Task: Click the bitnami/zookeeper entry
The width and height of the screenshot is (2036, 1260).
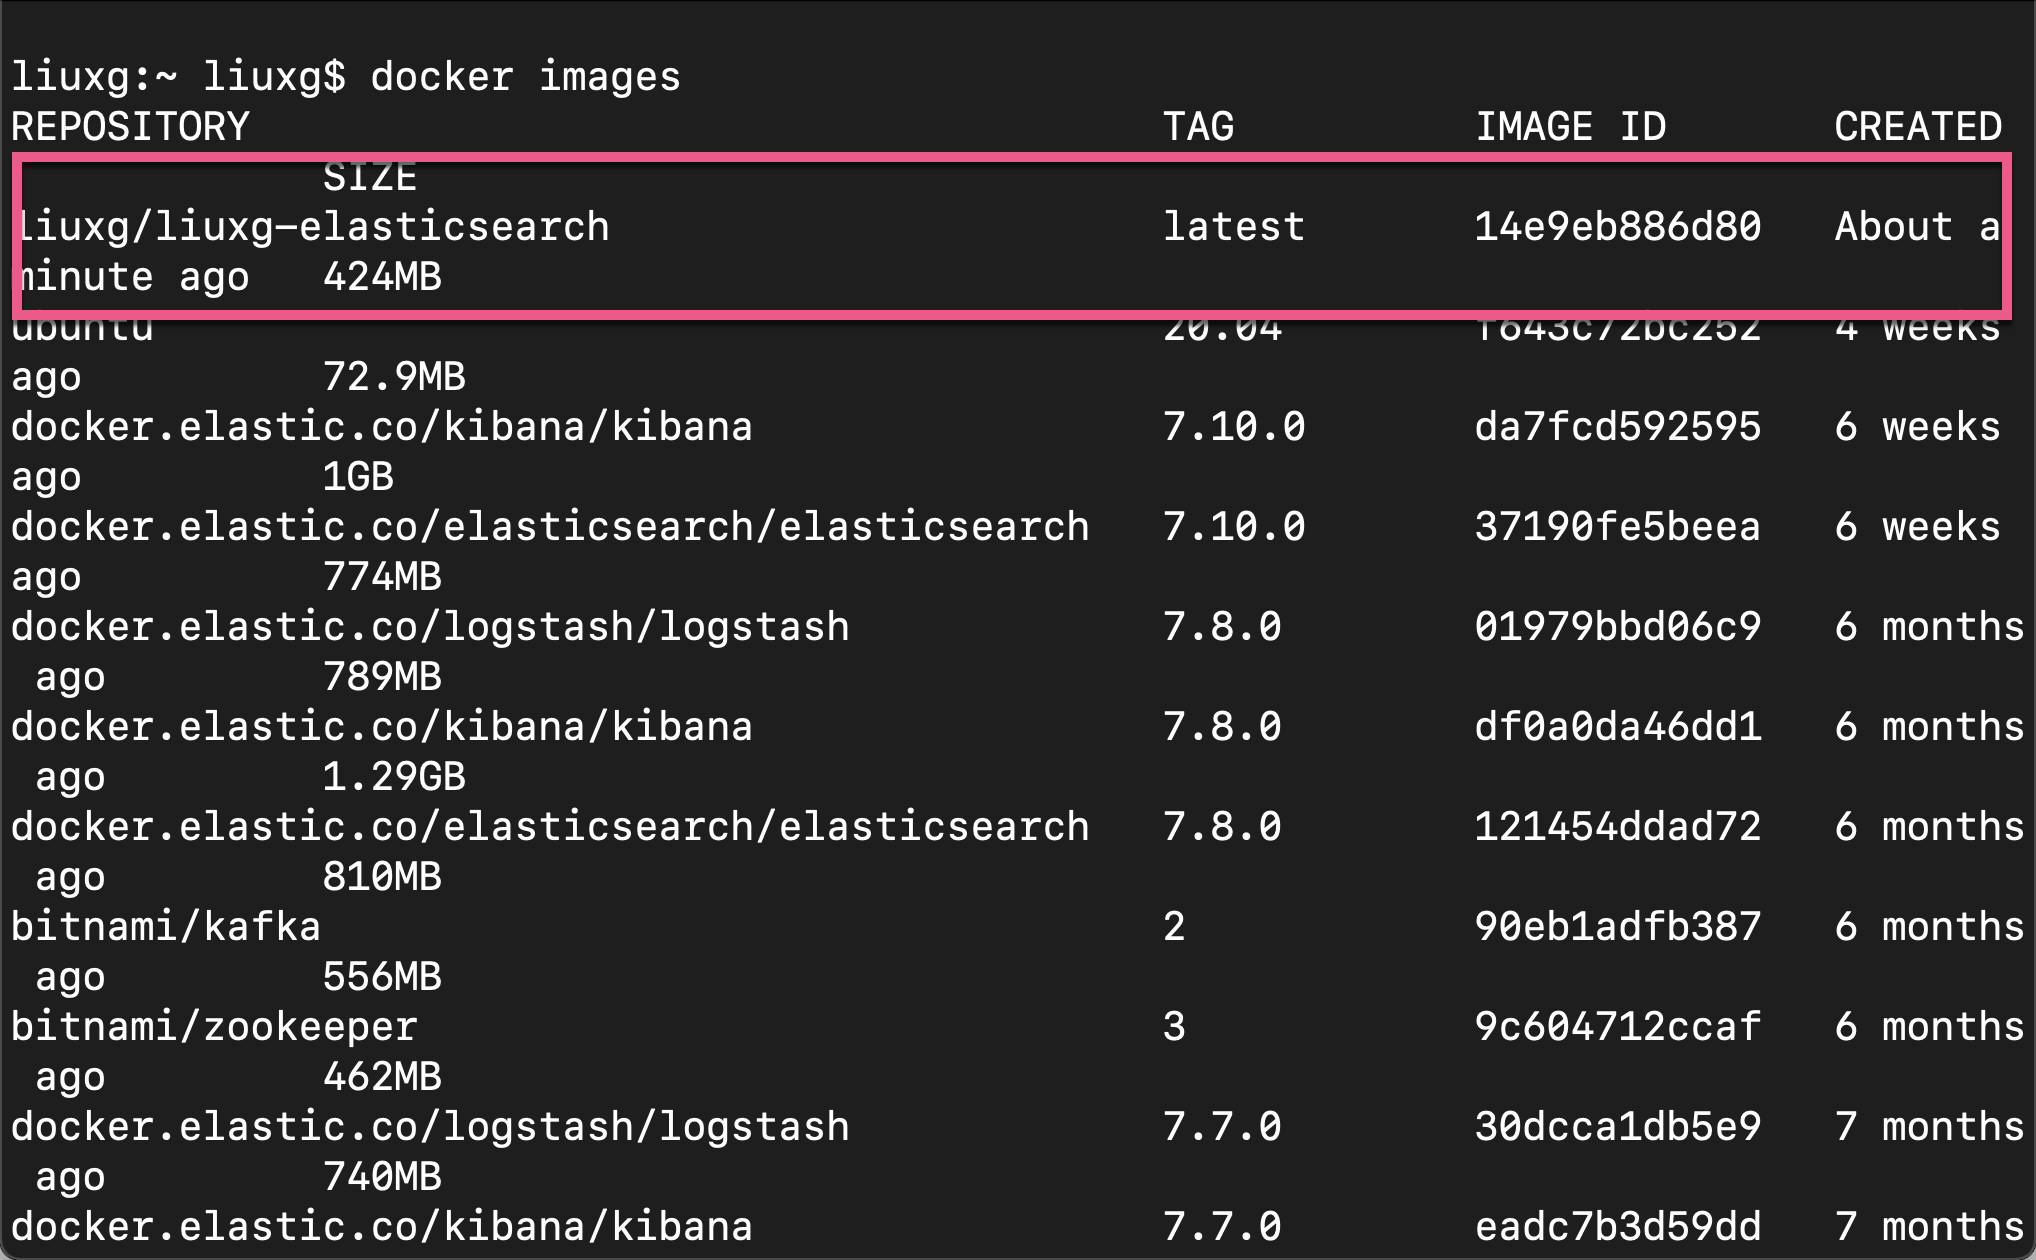Action: point(213,1026)
